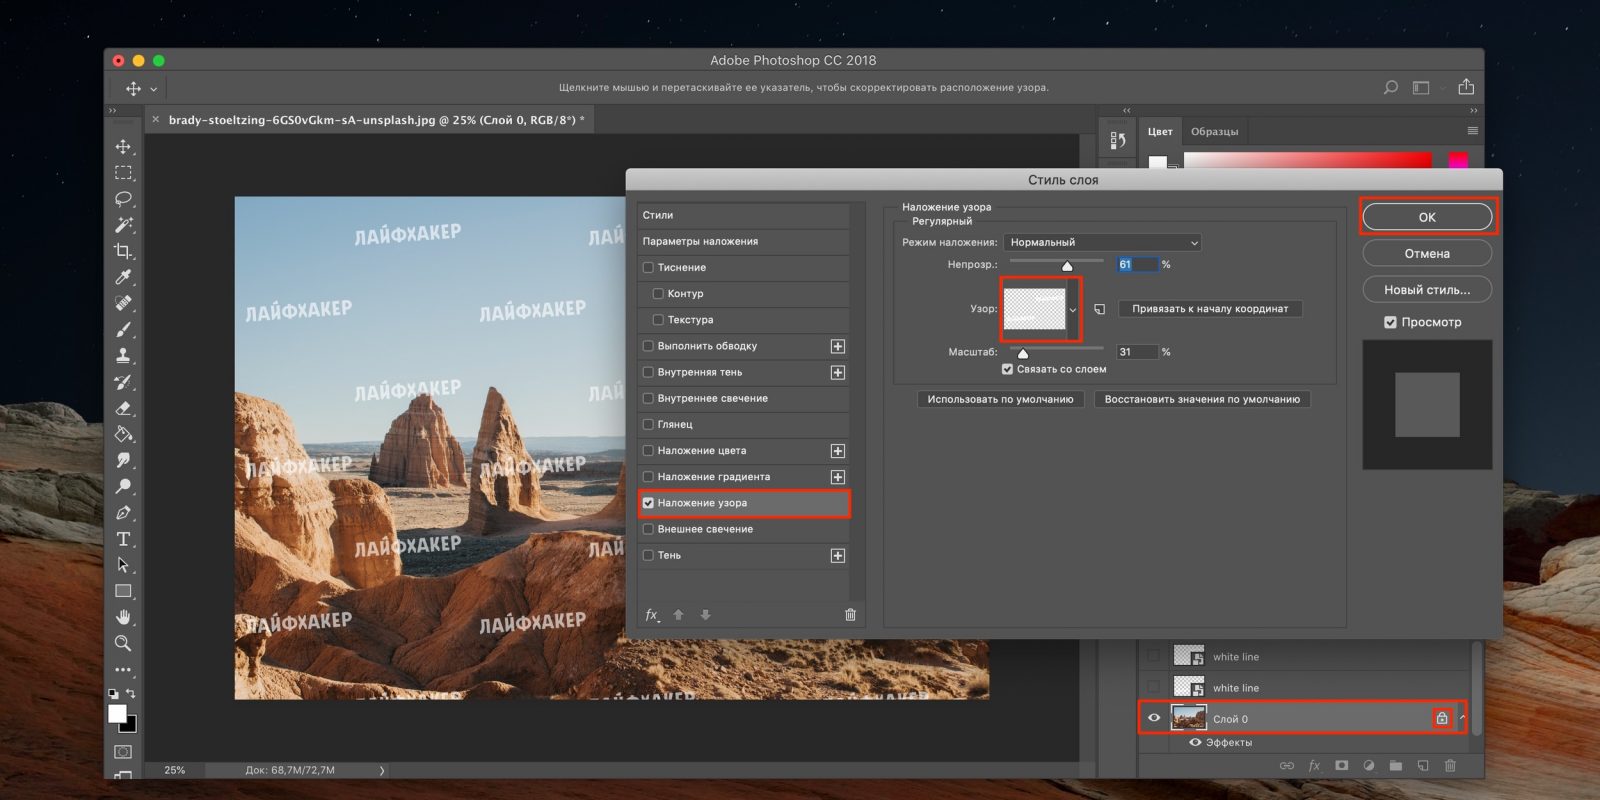The height and width of the screenshot is (800, 1600).
Task: Select the Hand tool
Action: 123,617
